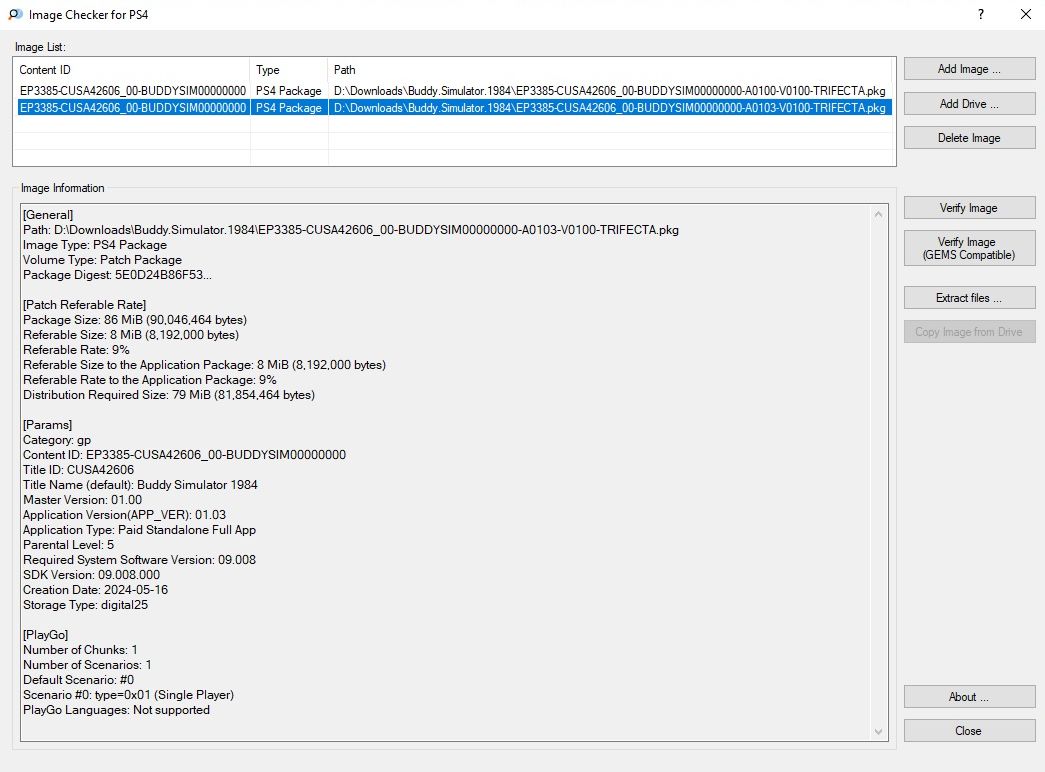Screen dimensions: 1045x772
Task: Sort list by Path column header
Action: (610, 69)
